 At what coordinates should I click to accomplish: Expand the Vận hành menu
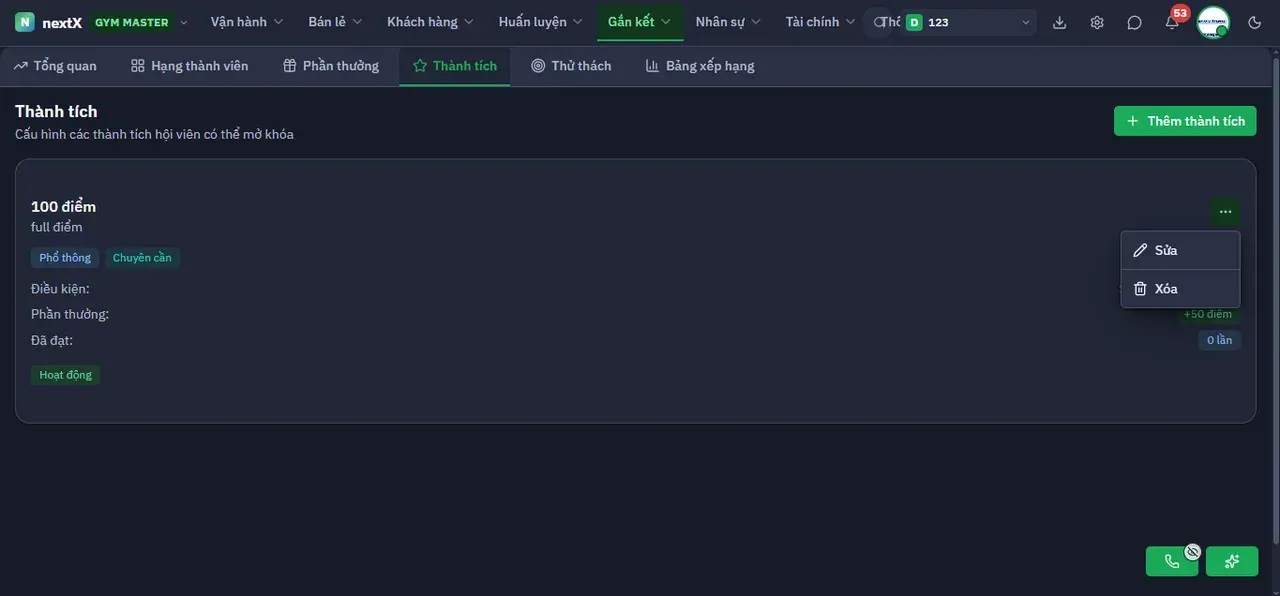point(247,22)
